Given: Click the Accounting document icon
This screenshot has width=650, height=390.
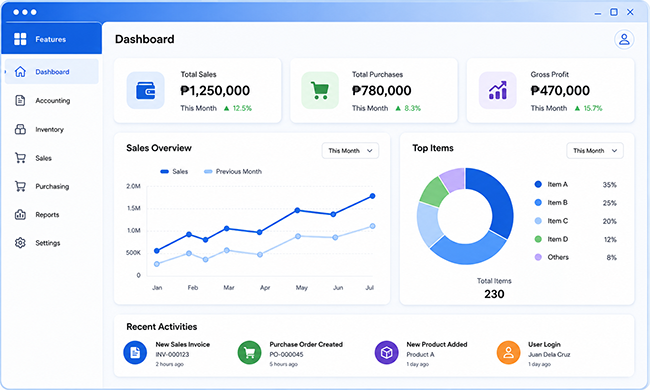Looking at the screenshot, I should tap(20, 100).
